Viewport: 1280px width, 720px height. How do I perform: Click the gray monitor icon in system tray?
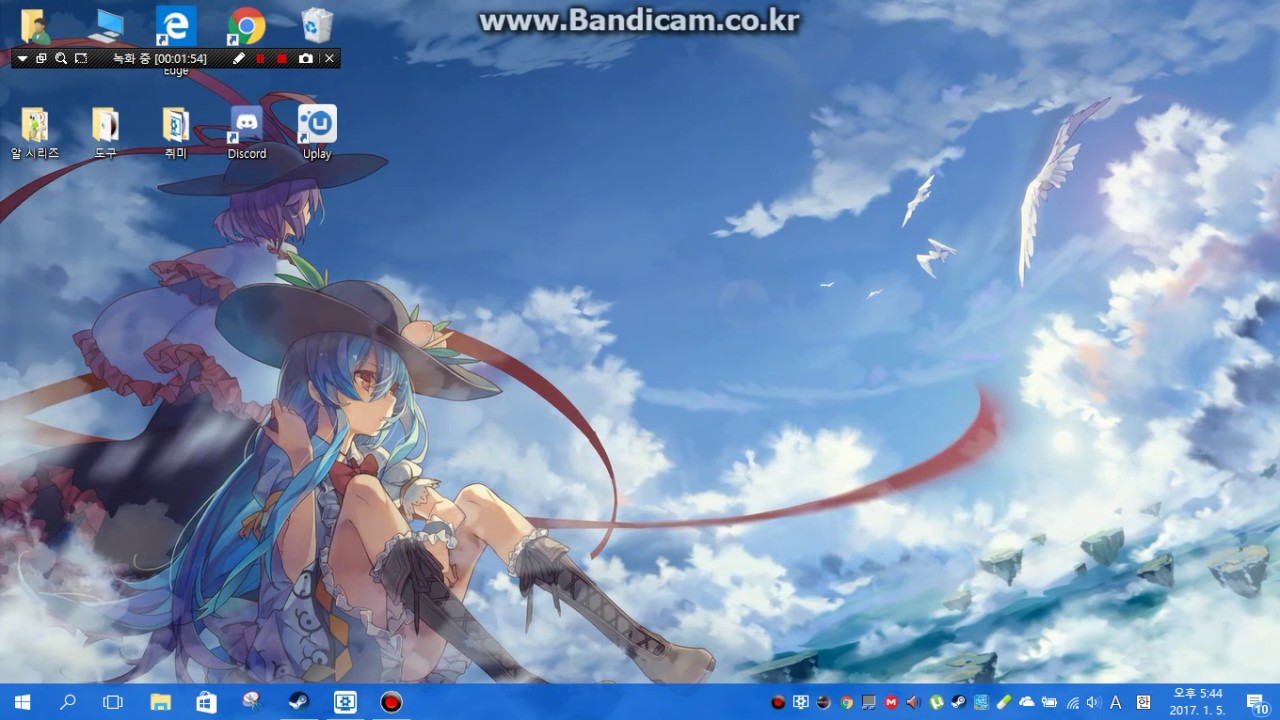(869, 702)
